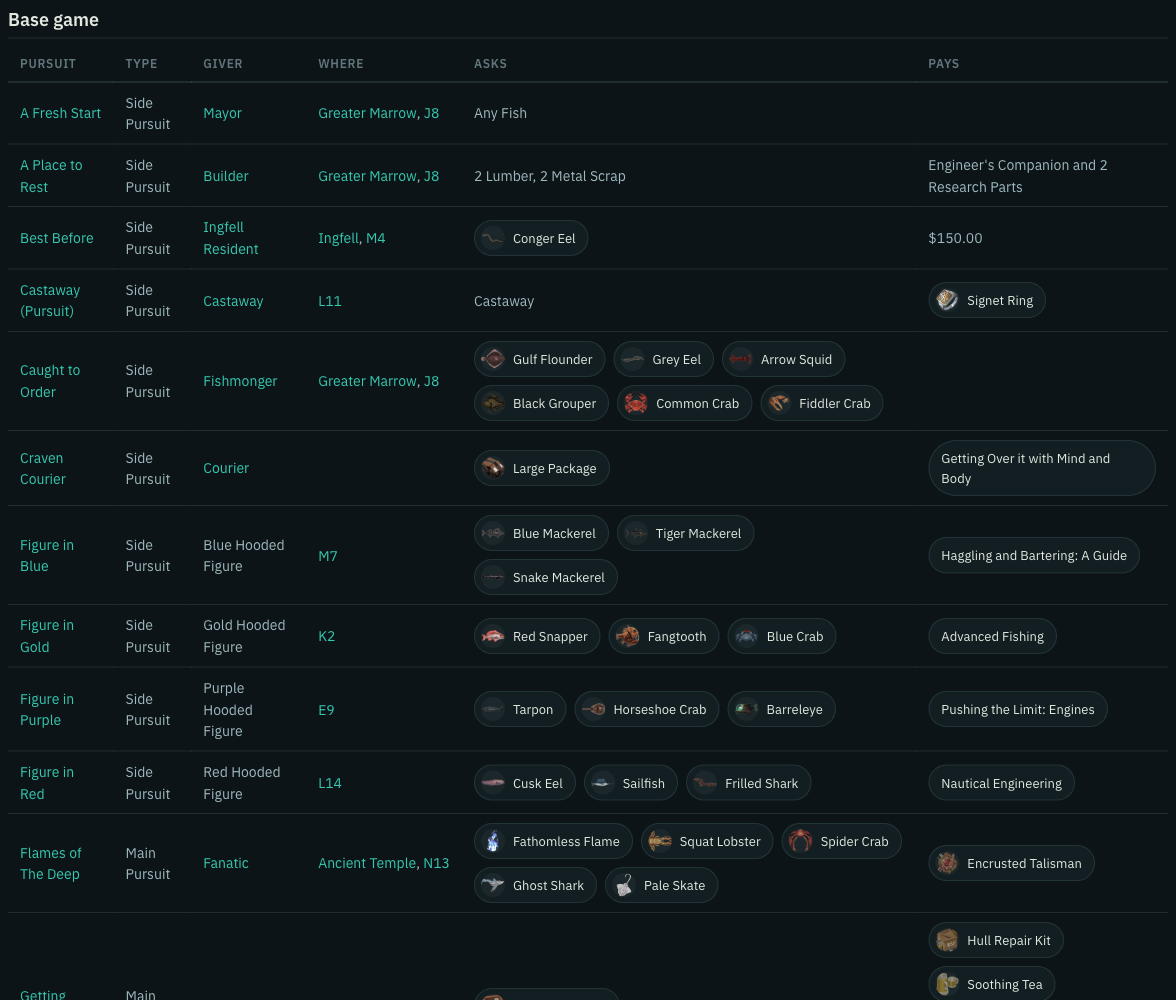
Task: Click the Large Package icon
Action: point(493,468)
